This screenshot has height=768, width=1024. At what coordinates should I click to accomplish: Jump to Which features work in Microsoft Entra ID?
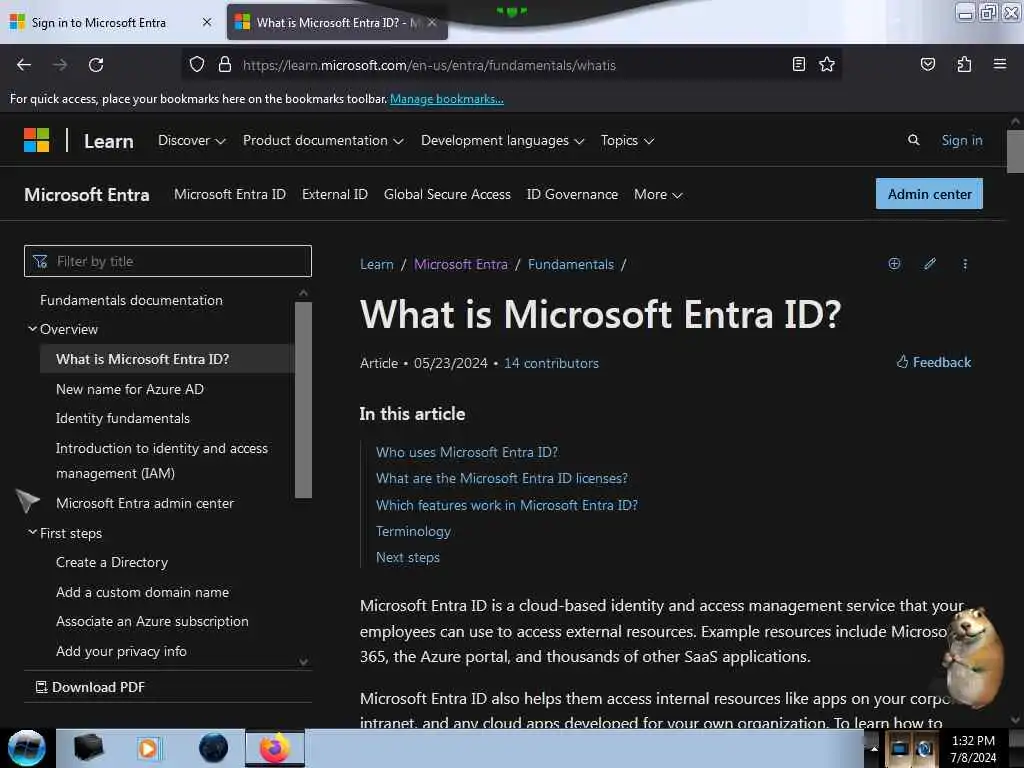(x=507, y=505)
